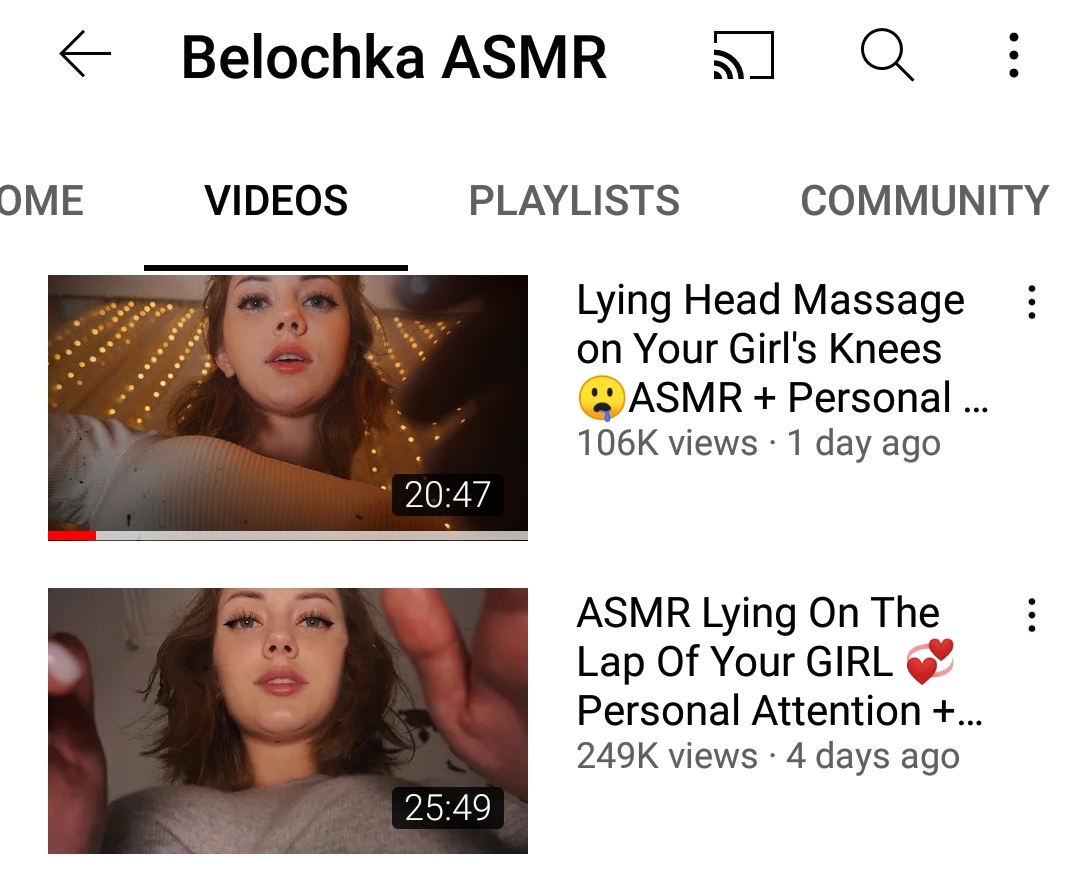Click the 20:47 duration badge
1080x881 pixels.
(448, 495)
